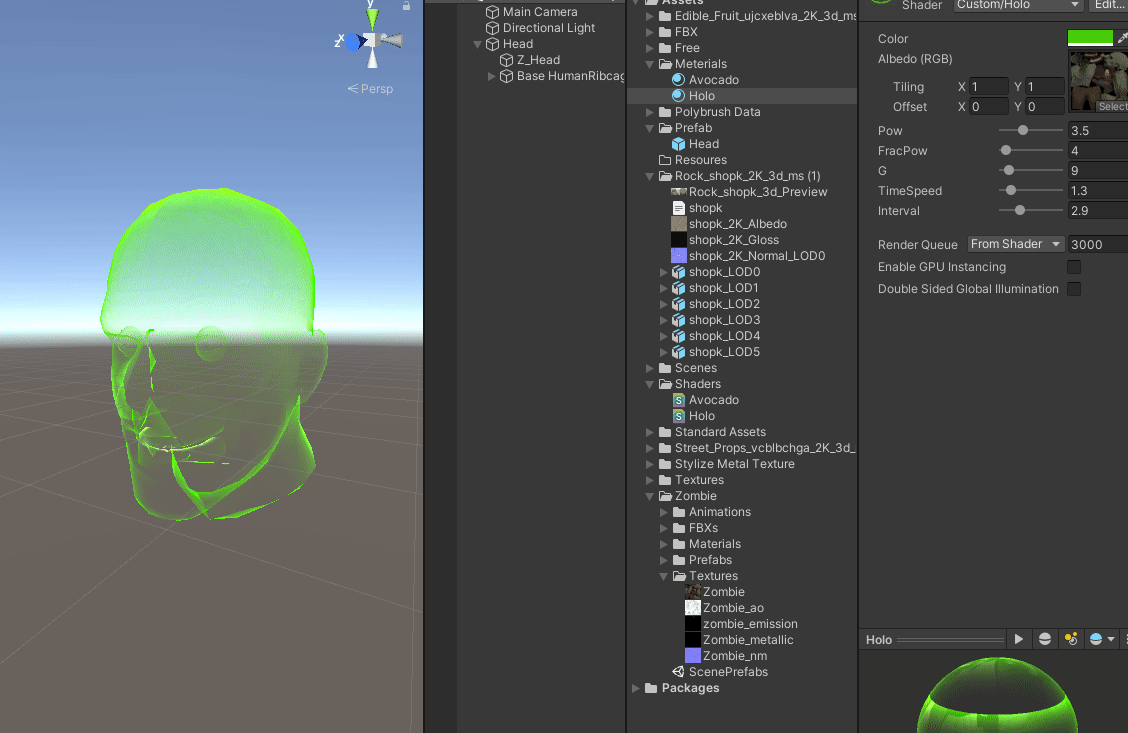Screen dimensions: 1128x733
Task: Collapse the Zombie Textures subfolder
Action: 664,576
